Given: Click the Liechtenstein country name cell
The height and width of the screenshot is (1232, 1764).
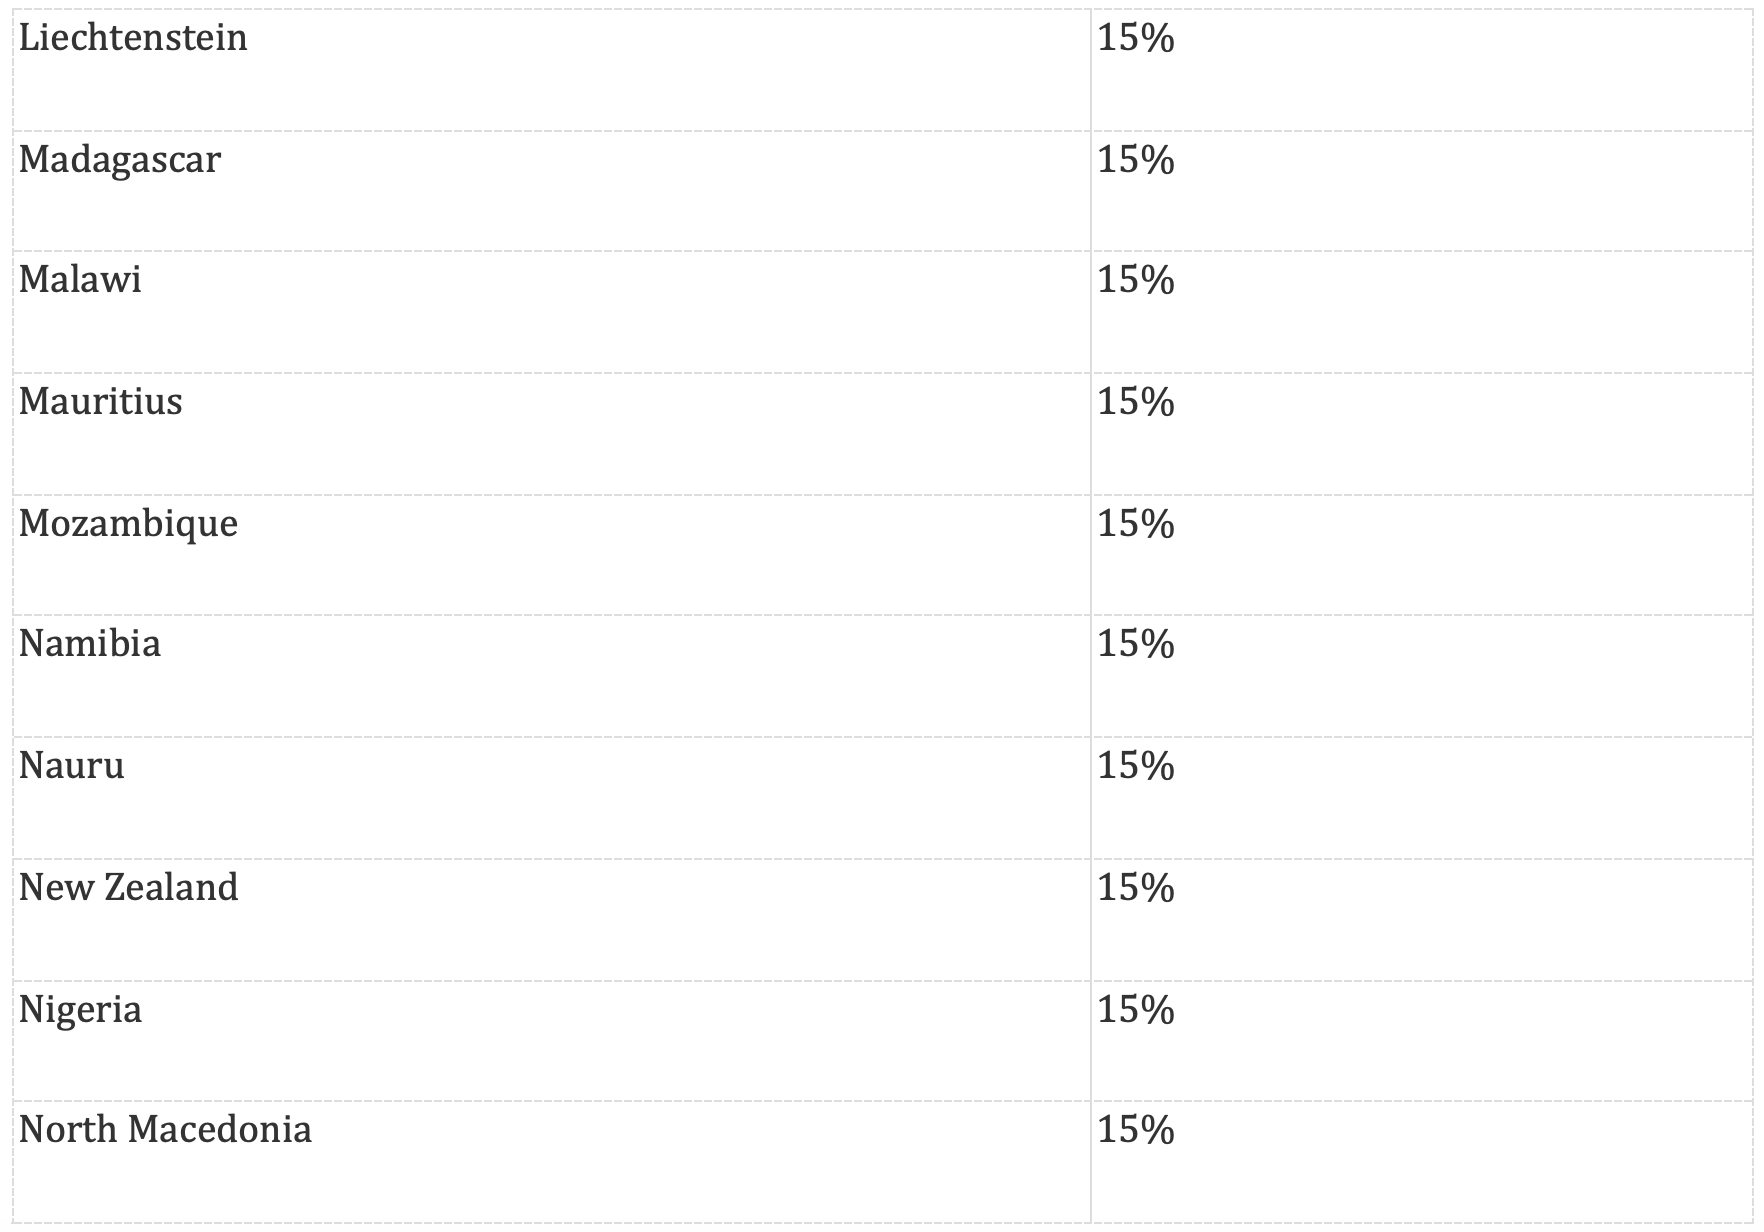Looking at the screenshot, I should 133,38.
